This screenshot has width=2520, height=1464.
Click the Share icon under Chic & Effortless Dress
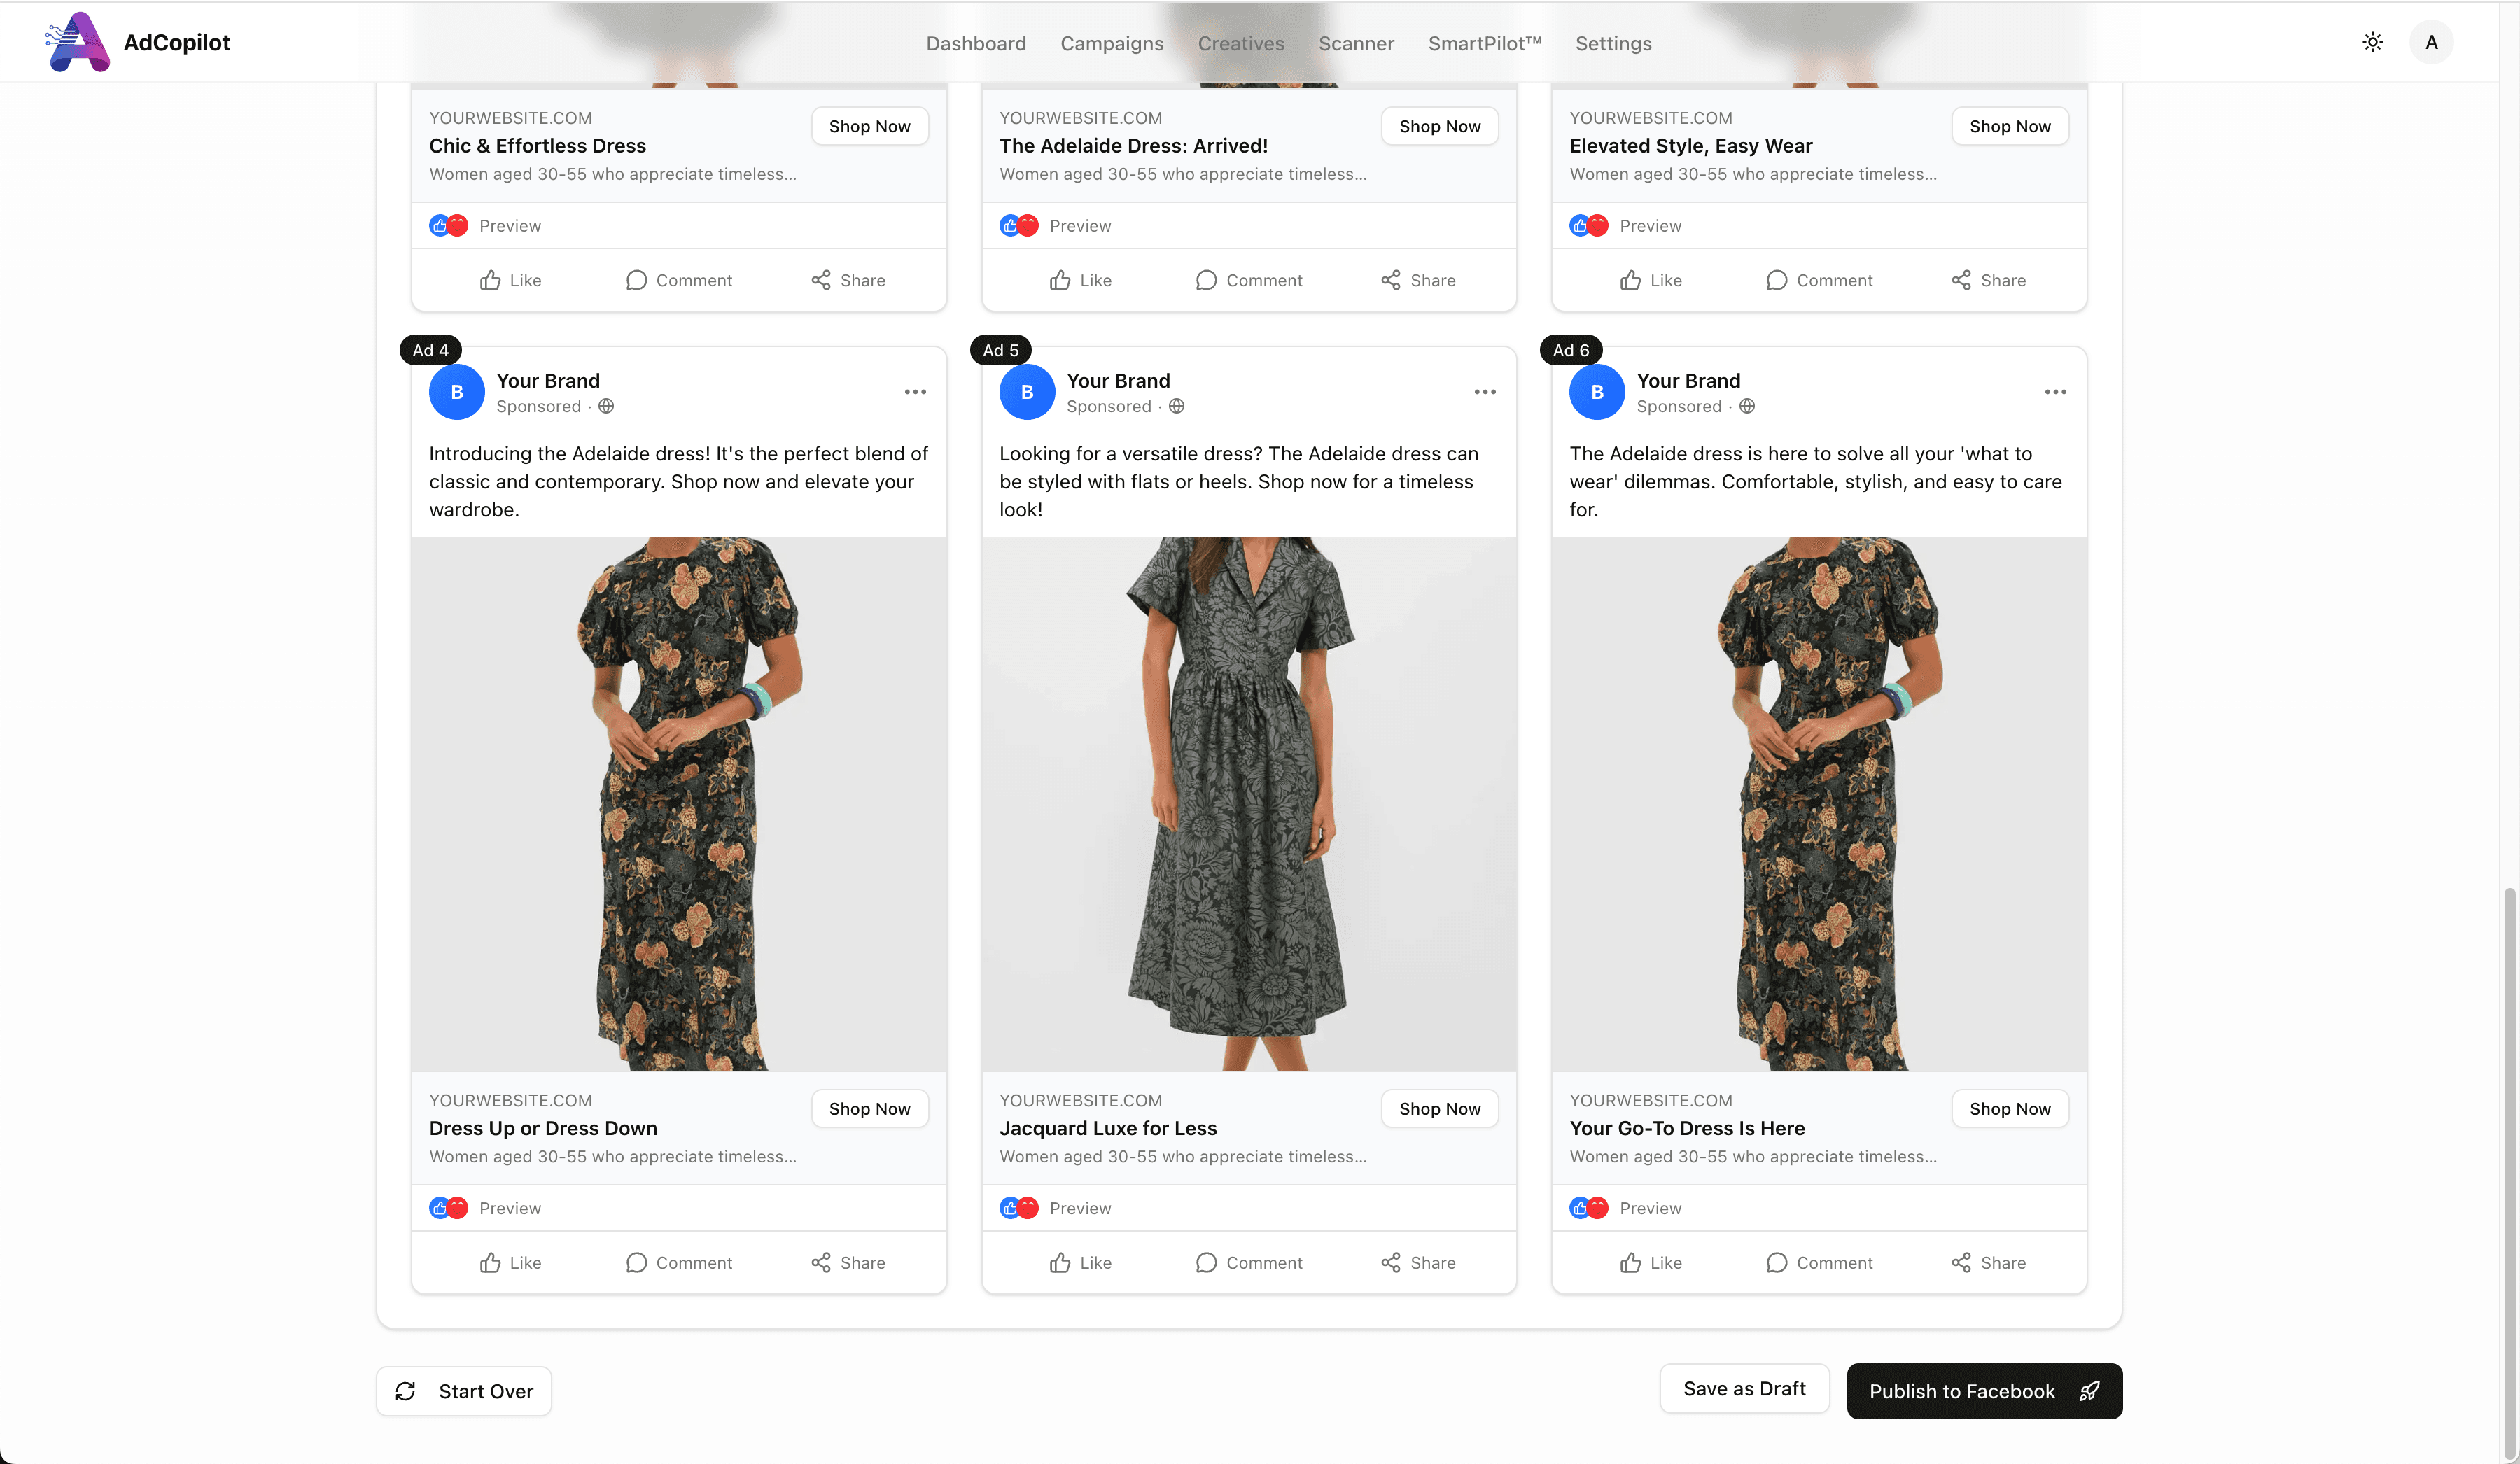pos(821,280)
